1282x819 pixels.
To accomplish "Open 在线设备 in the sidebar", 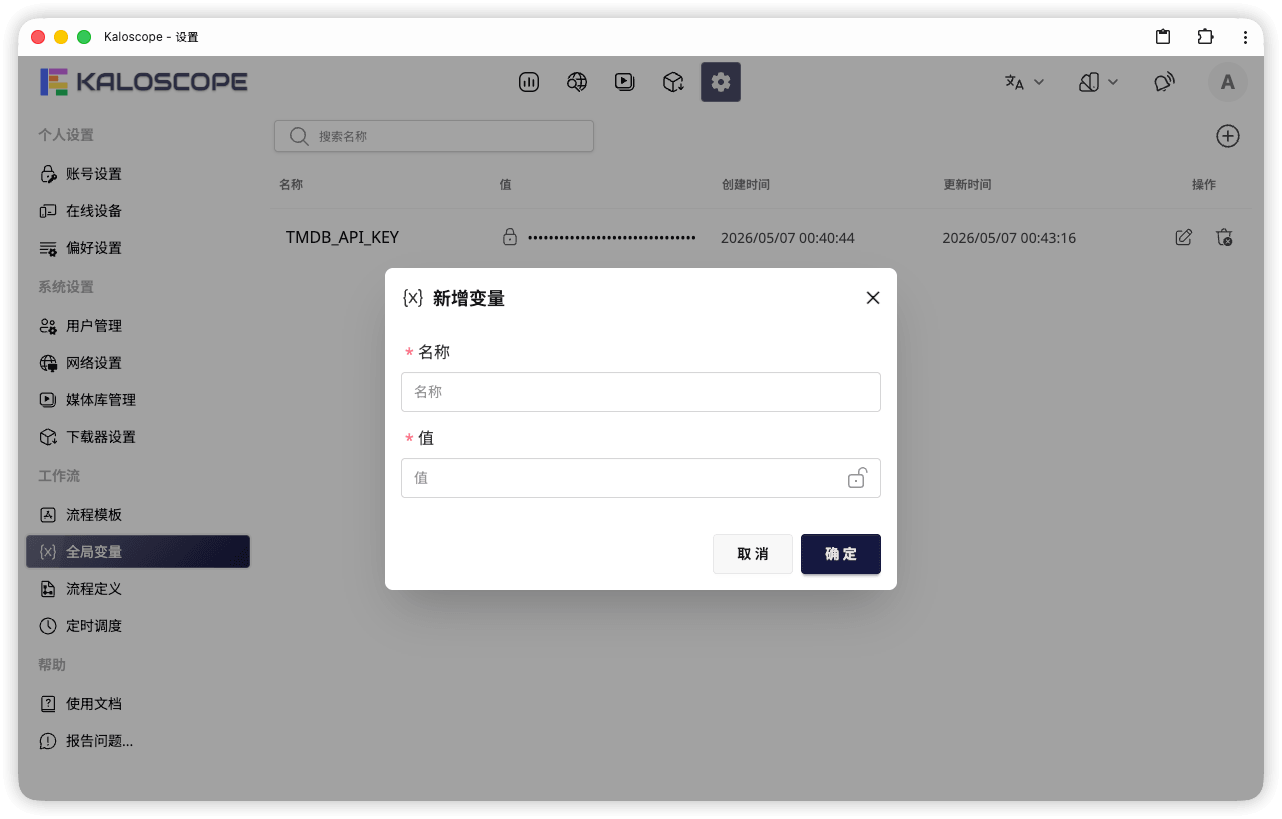I will tap(138, 211).
